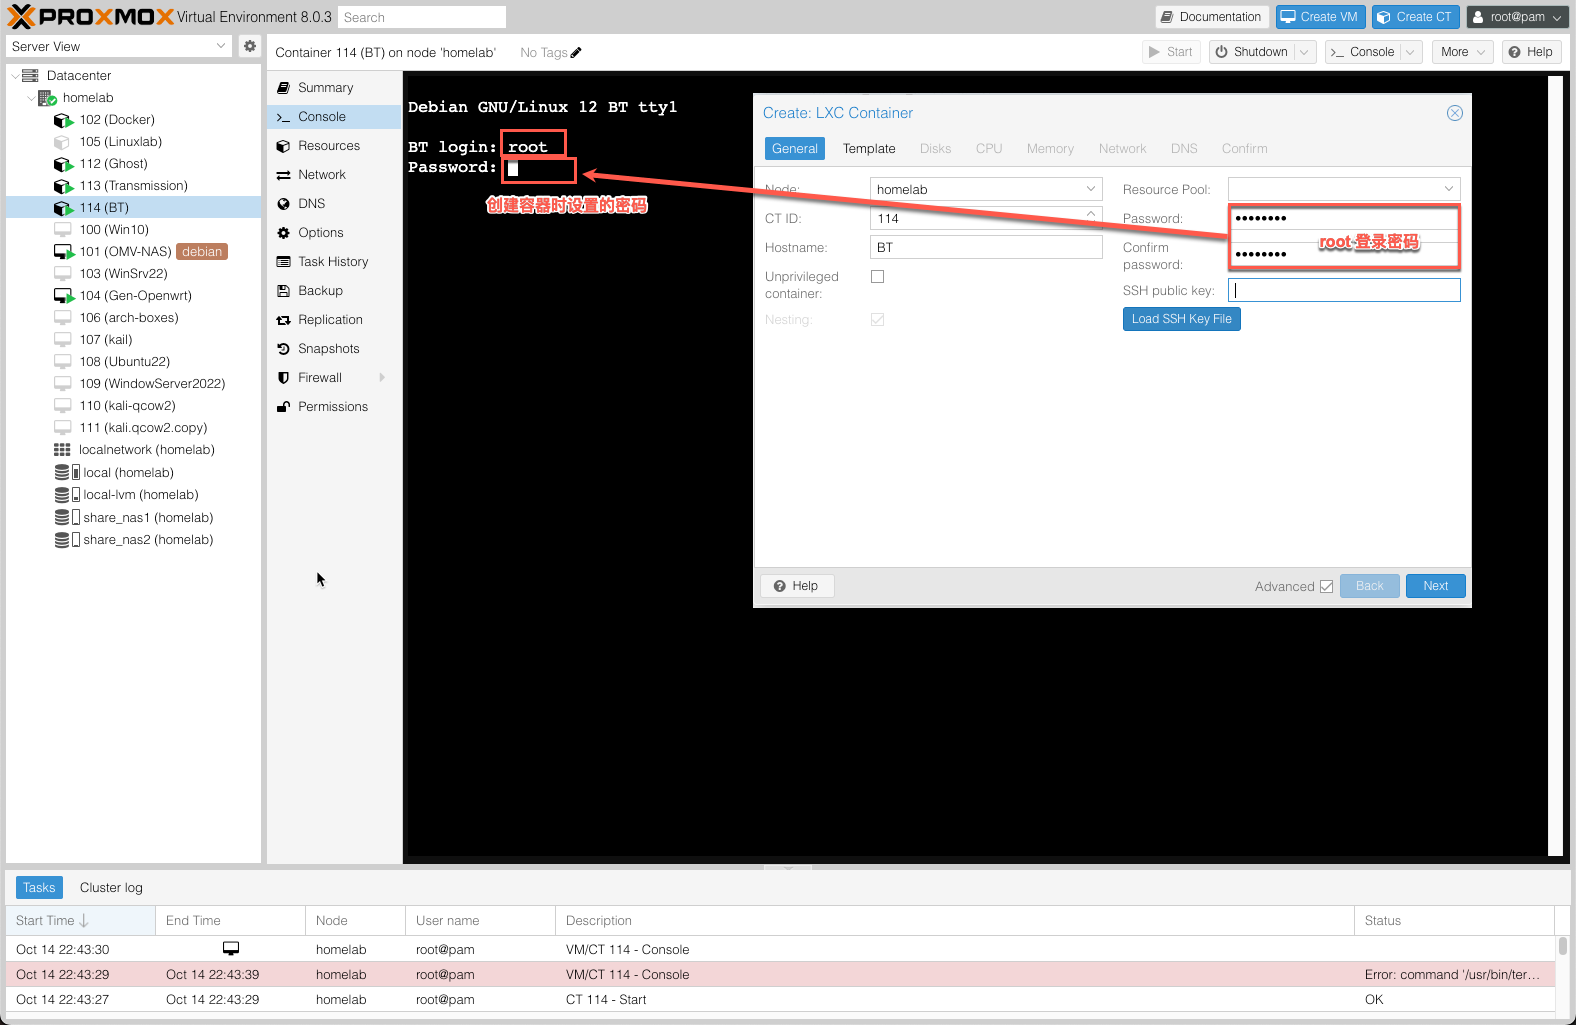The image size is (1576, 1025).
Task: Open the Network arrows icon
Action: (283, 175)
